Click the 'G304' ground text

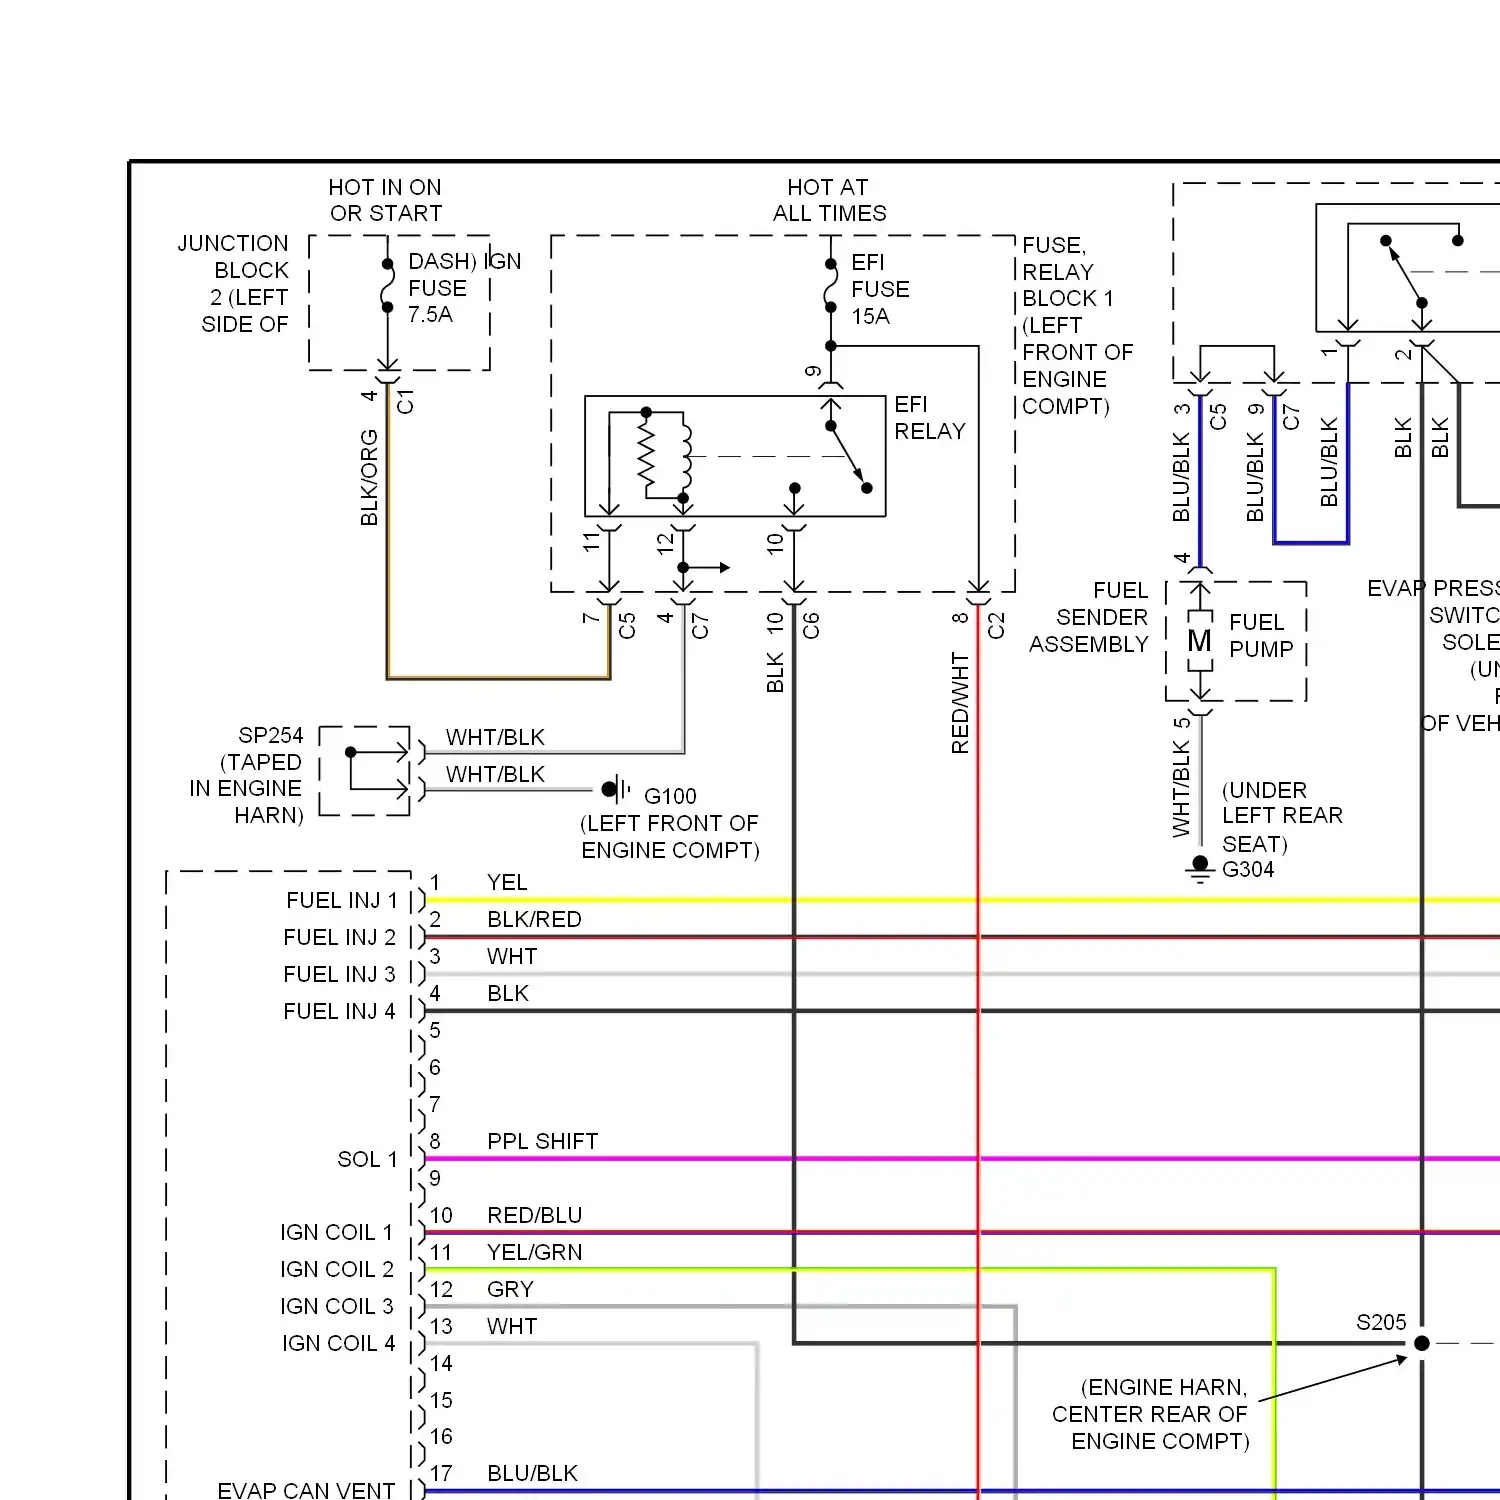1248,869
